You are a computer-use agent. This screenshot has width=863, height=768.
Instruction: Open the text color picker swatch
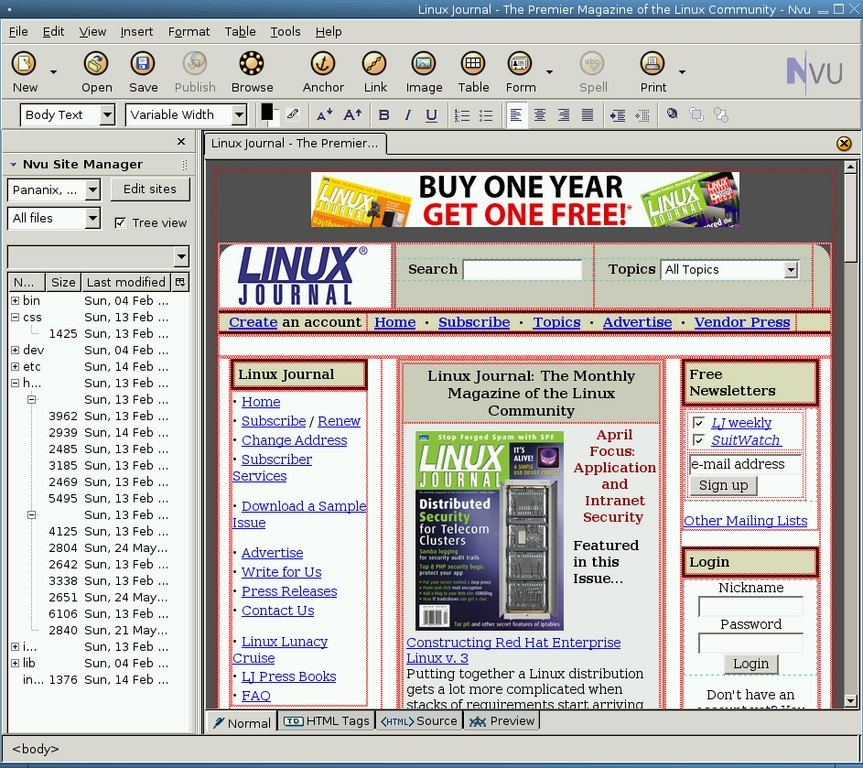click(x=267, y=113)
